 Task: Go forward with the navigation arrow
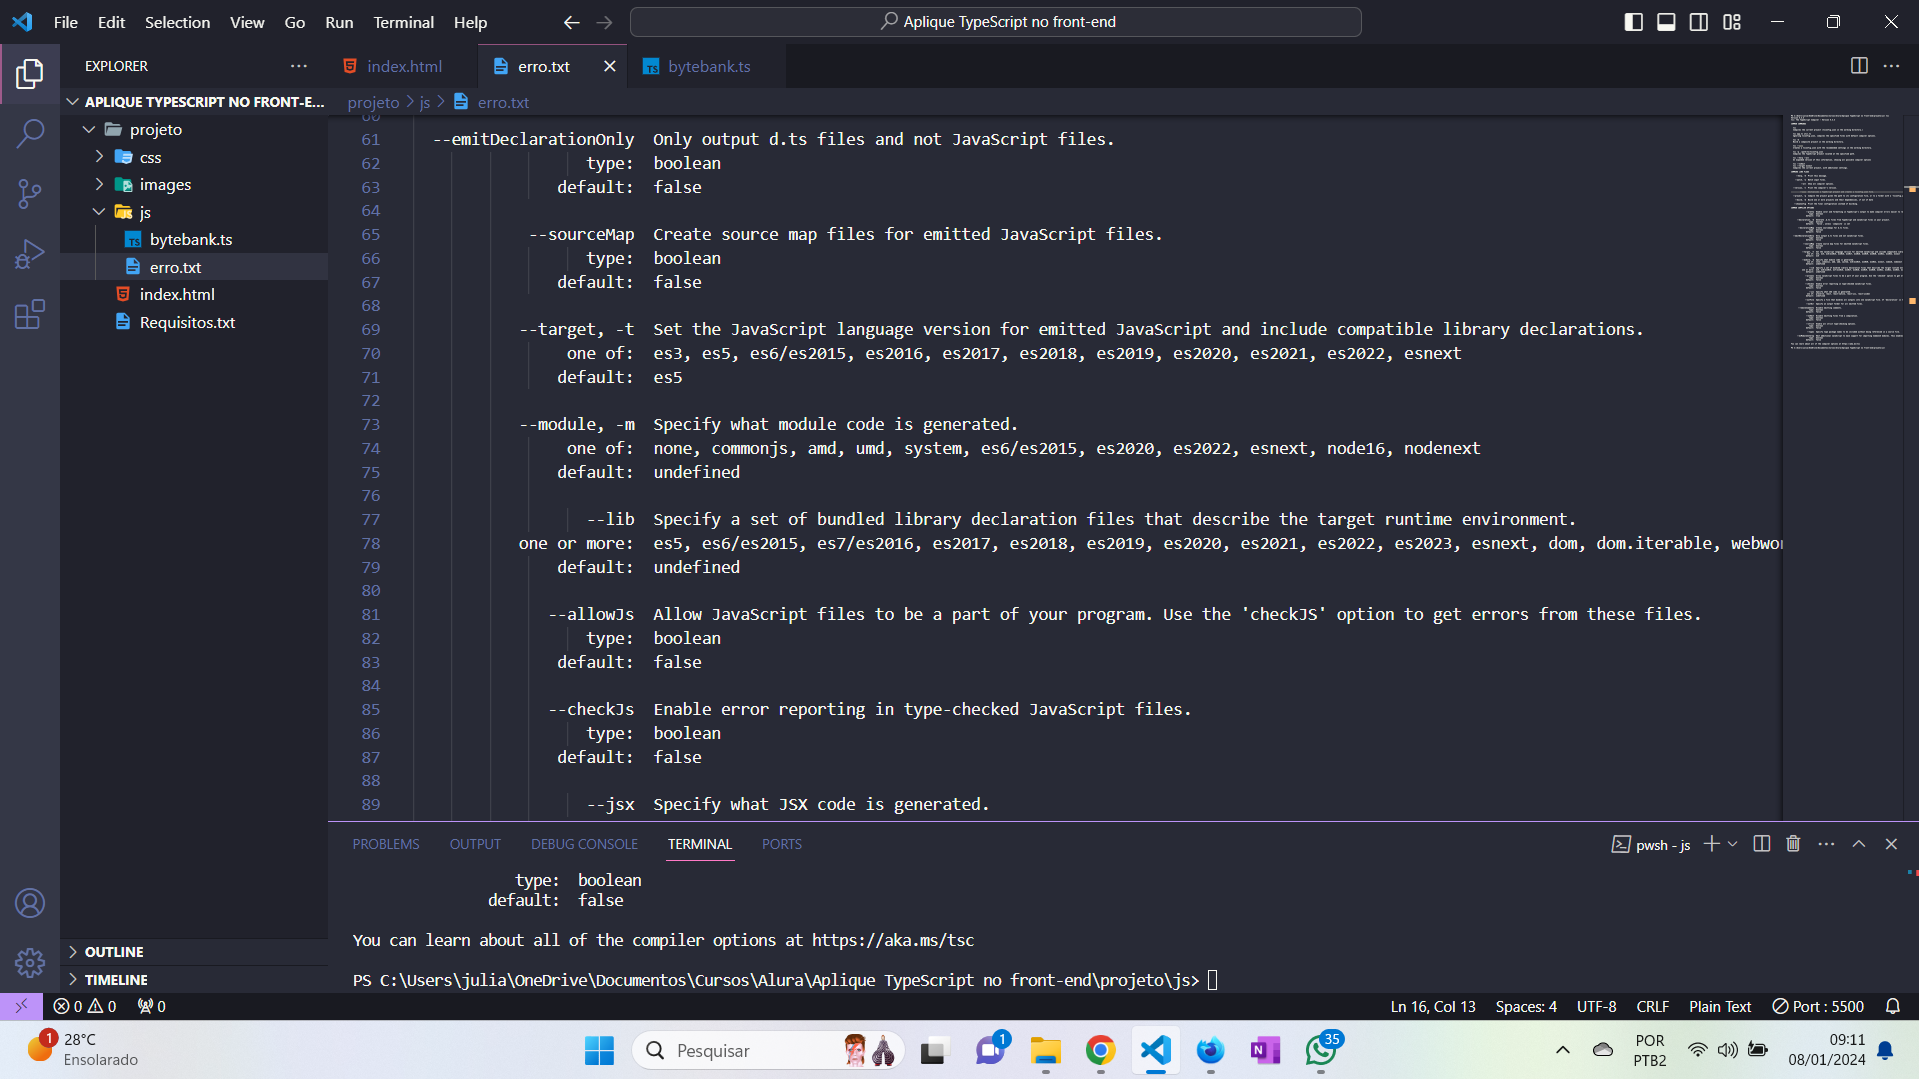[604, 22]
